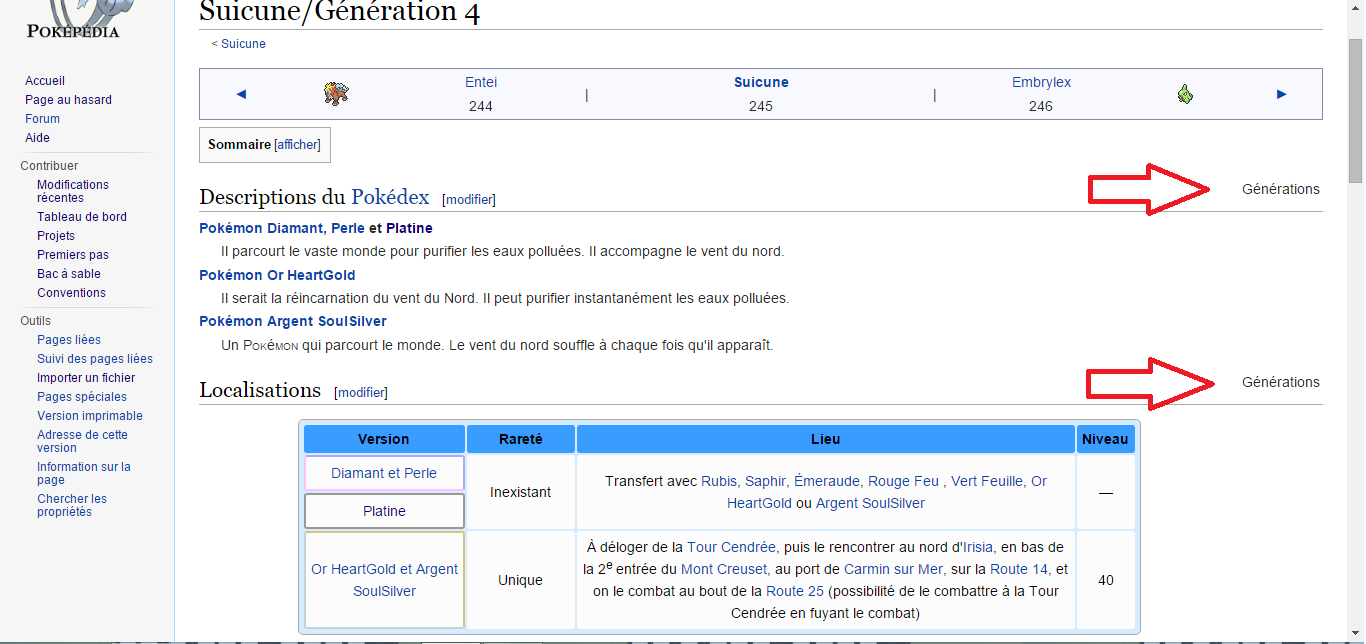This screenshot has width=1366, height=644.
Task: Open the Rubis link in table
Action: pos(720,481)
